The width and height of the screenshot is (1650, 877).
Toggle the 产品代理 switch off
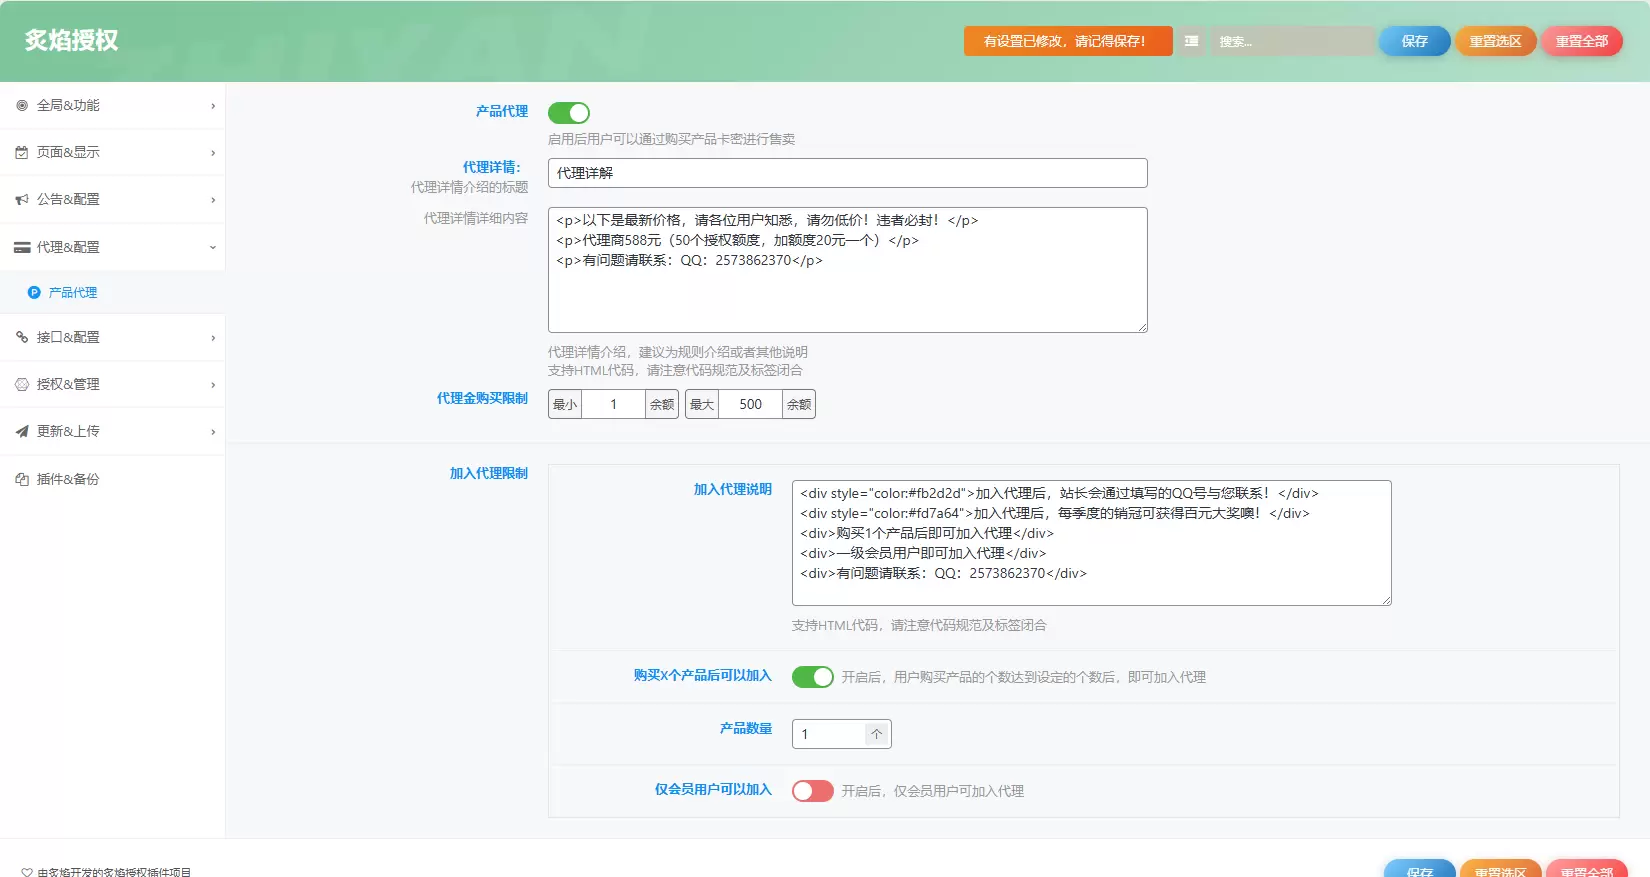569,113
